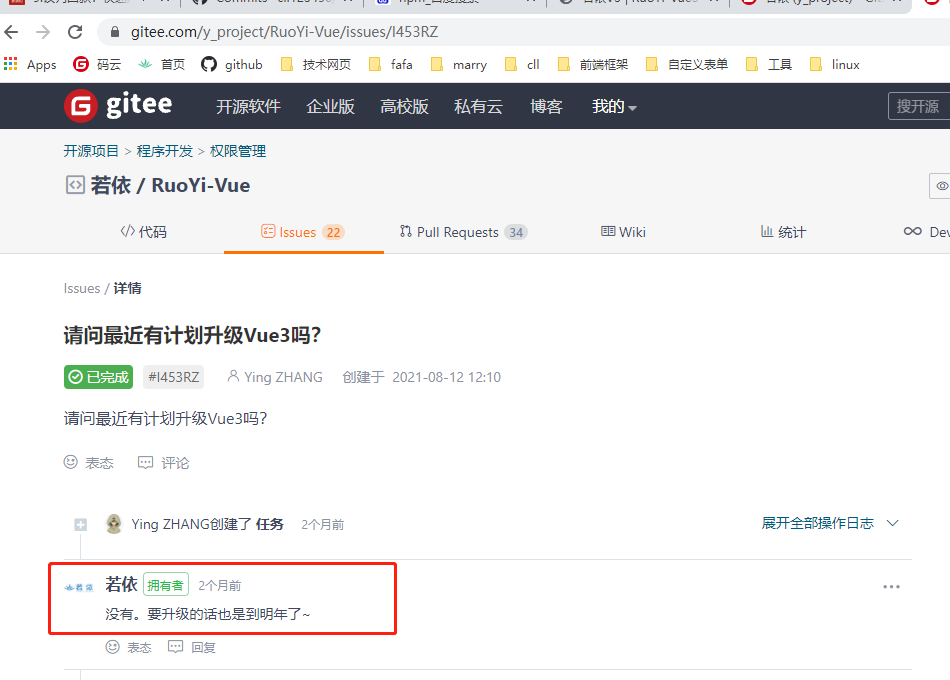Image resolution: width=950 pixels, height=680 pixels.
Task: Open the 我的 dropdown menu
Action: pyautogui.click(x=613, y=105)
